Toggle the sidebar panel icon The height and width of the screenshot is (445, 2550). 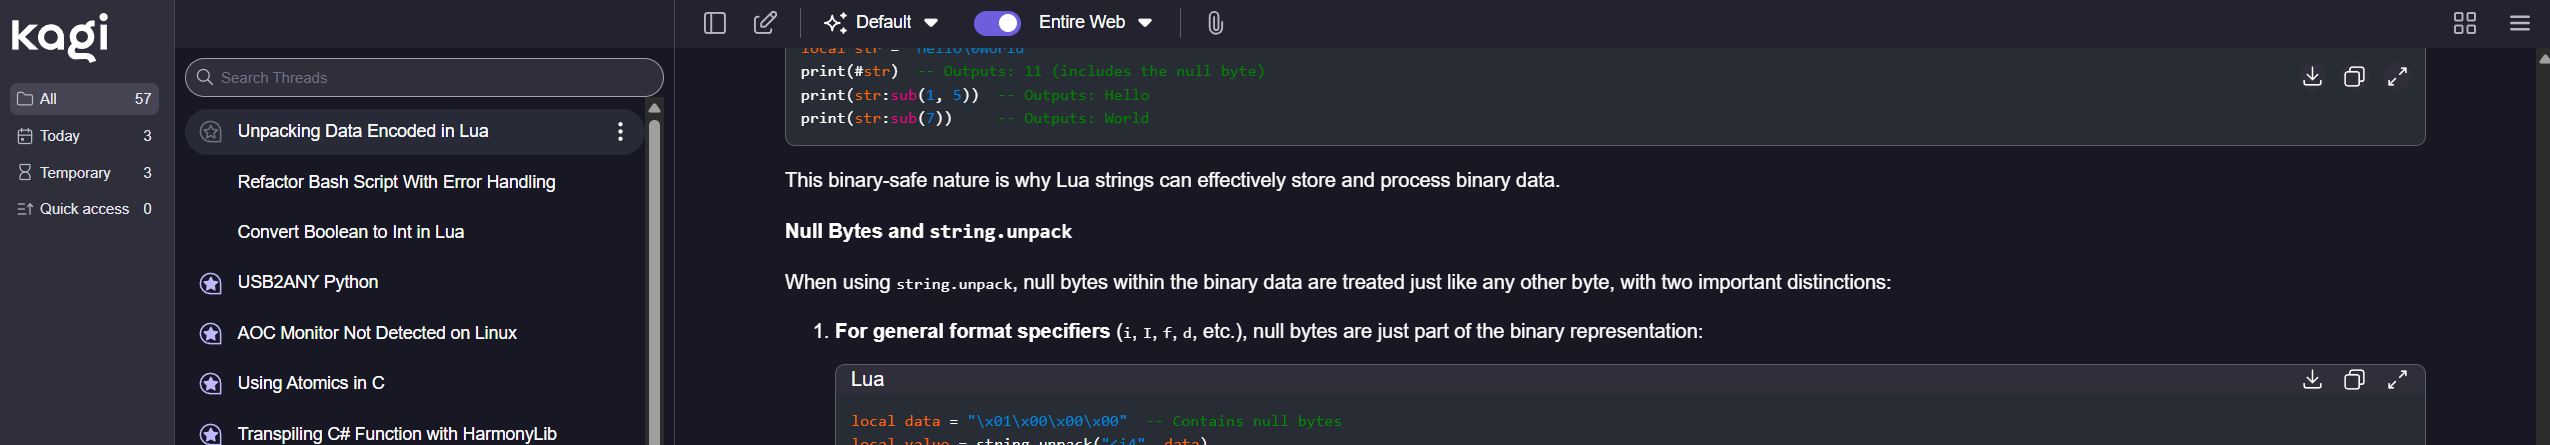pos(714,23)
